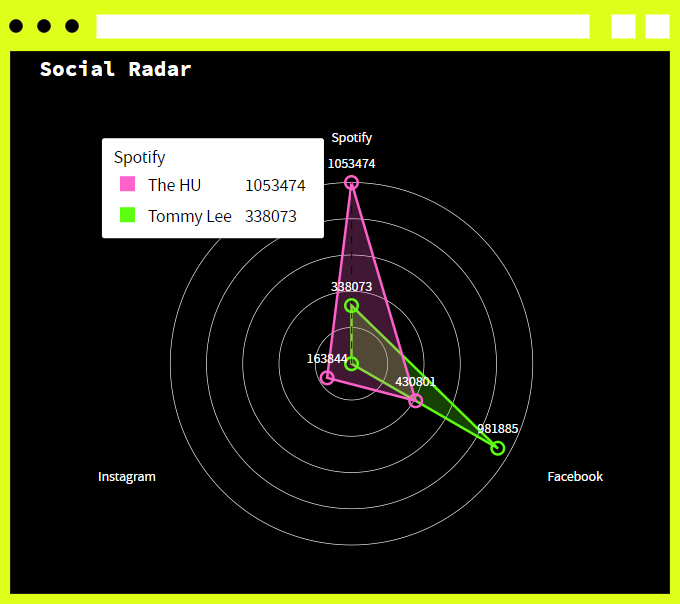Click the Facebook axis label

[x=575, y=477]
